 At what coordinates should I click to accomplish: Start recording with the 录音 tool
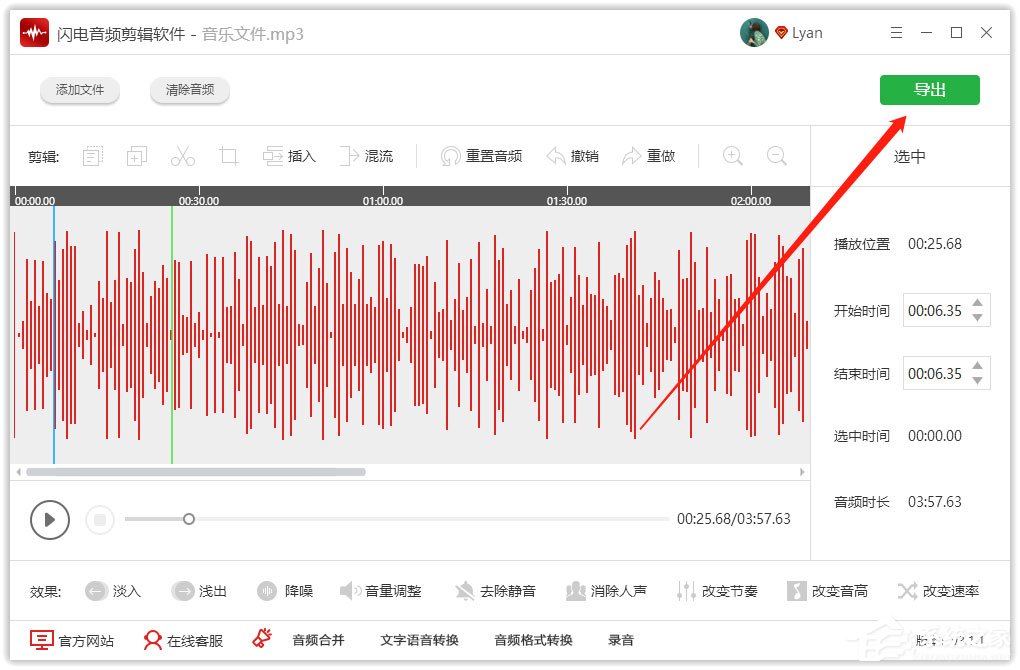pos(621,640)
